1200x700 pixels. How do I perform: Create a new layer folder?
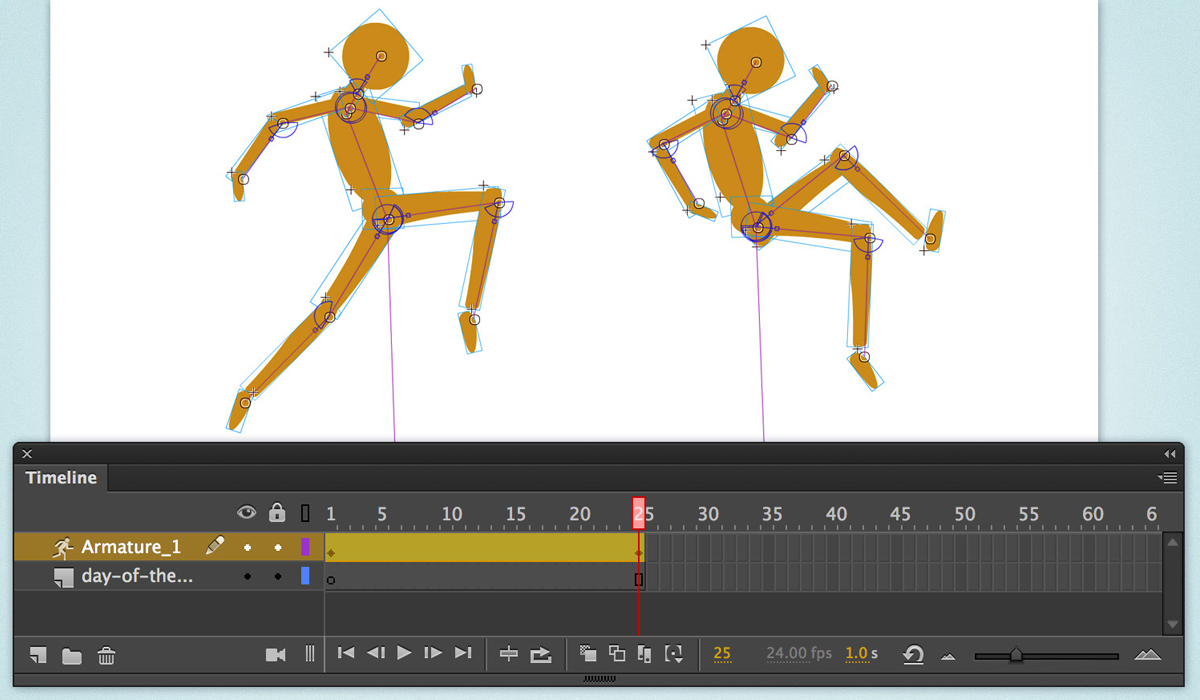pos(70,655)
